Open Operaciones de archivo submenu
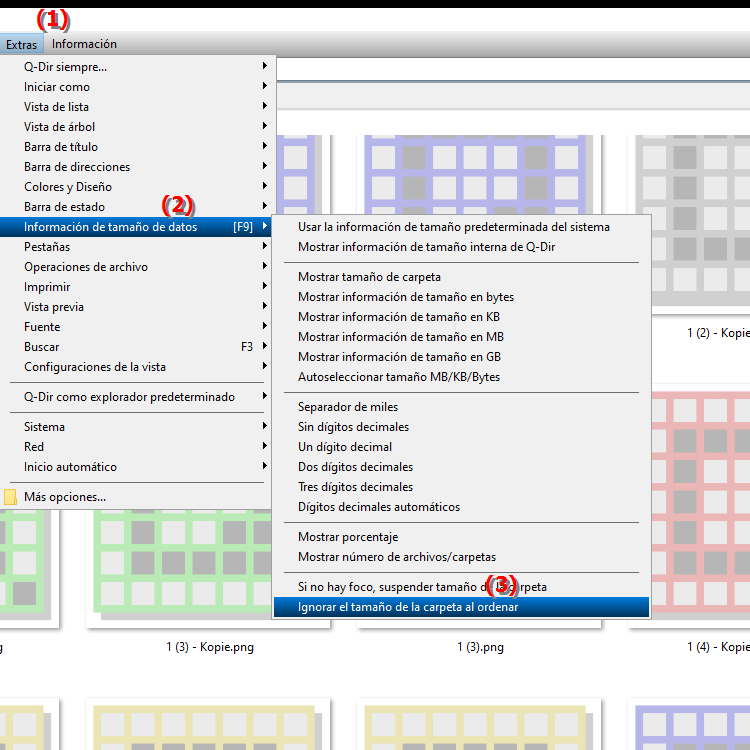 pos(86,267)
